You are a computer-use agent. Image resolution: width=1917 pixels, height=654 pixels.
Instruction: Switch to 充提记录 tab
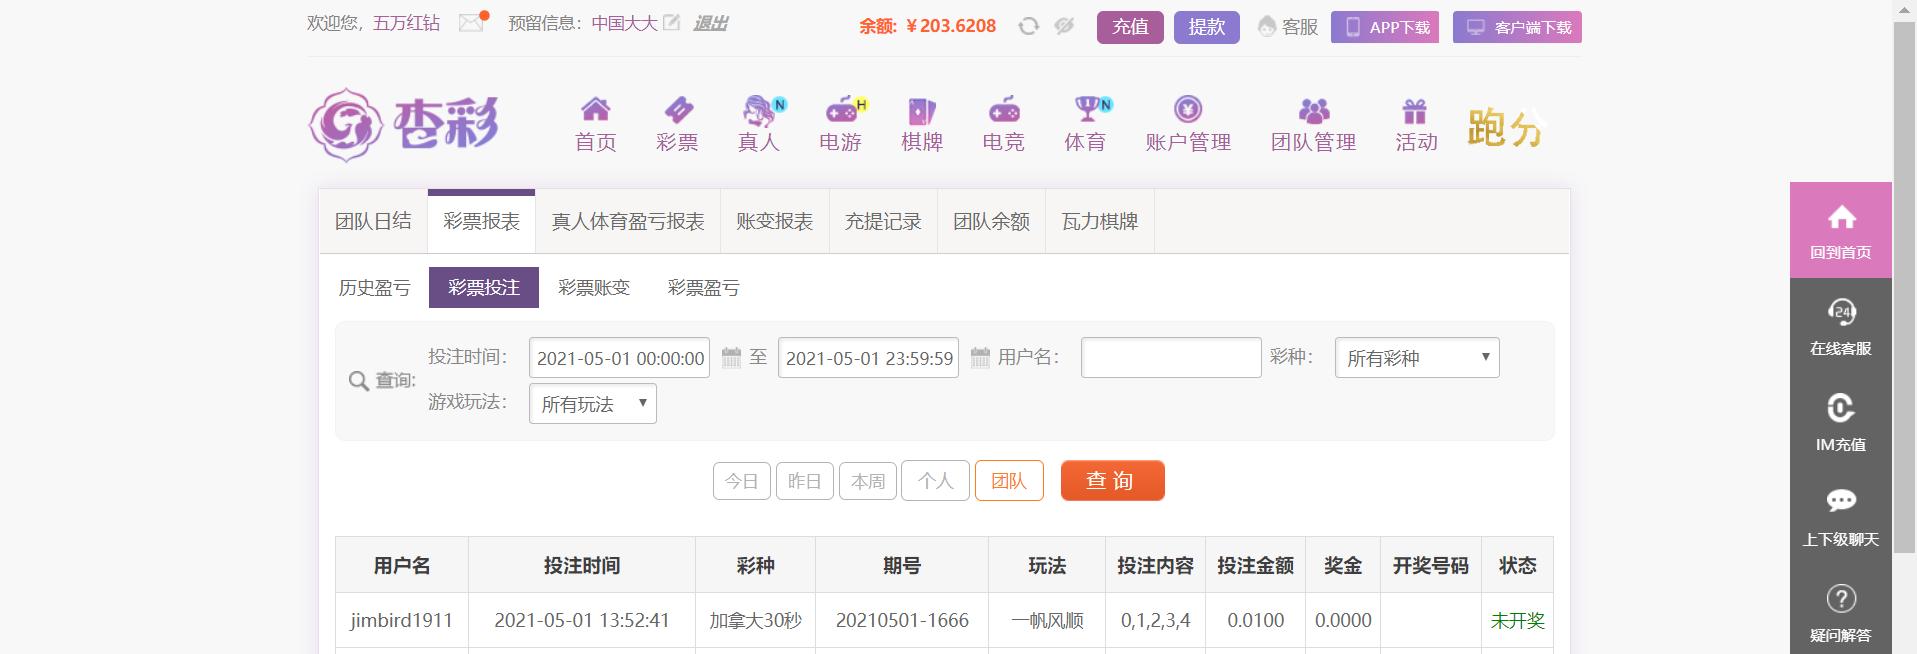[883, 222]
